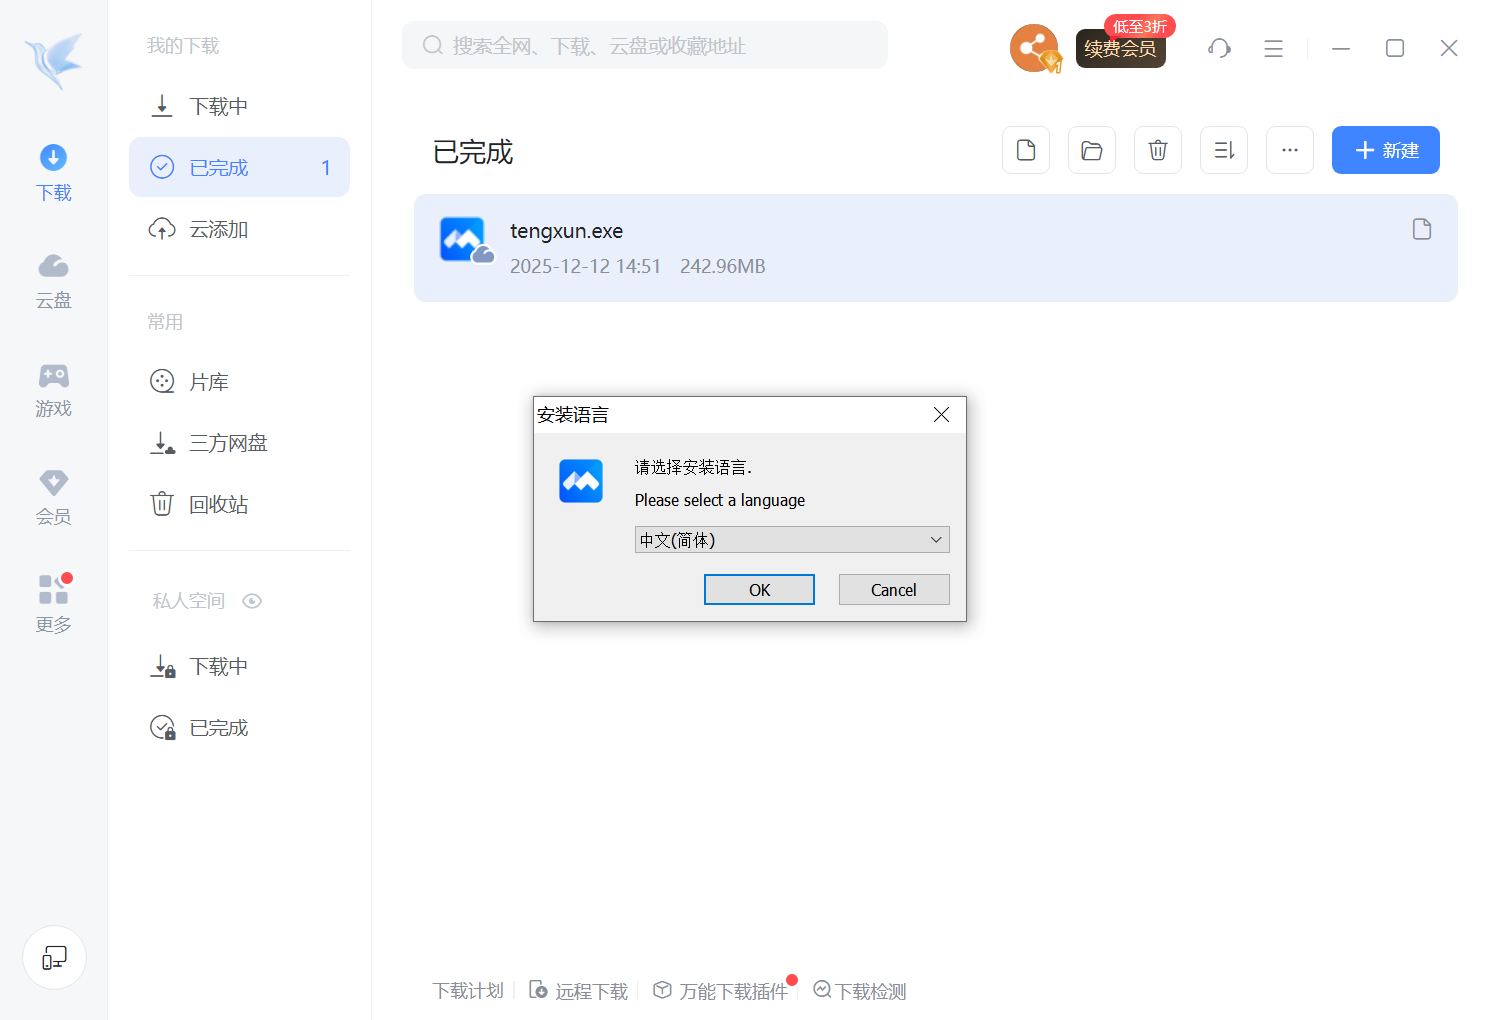Open the 下载检测 download check link
Screen dimensions: 1500x1020
pos(860,991)
